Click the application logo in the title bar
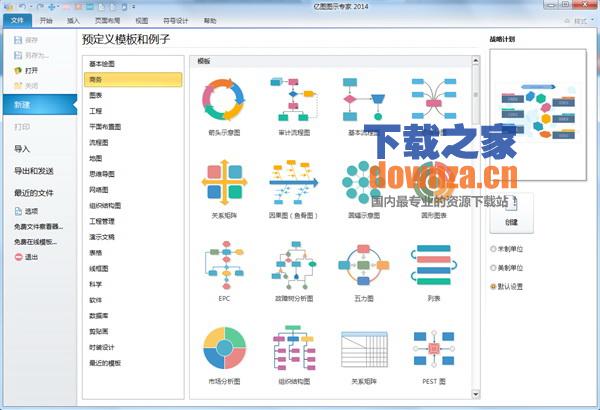The image size is (600, 410). coord(8,6)
